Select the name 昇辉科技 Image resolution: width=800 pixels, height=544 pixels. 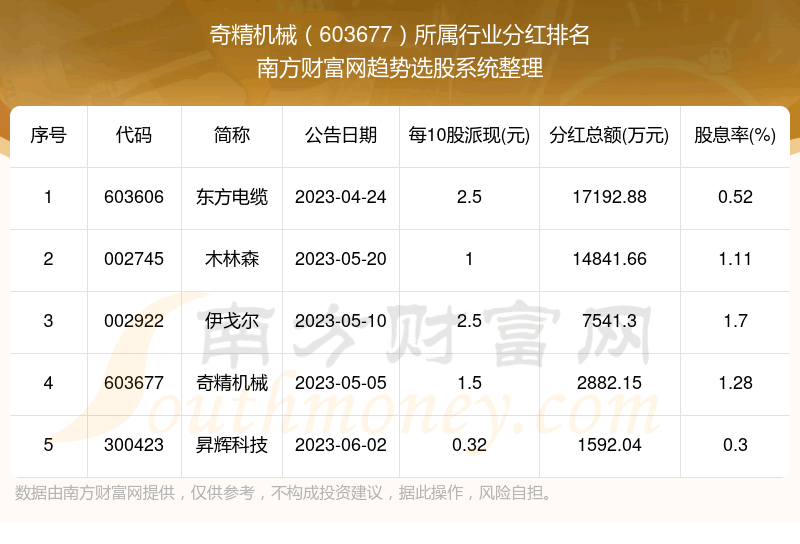click(232, 445)
